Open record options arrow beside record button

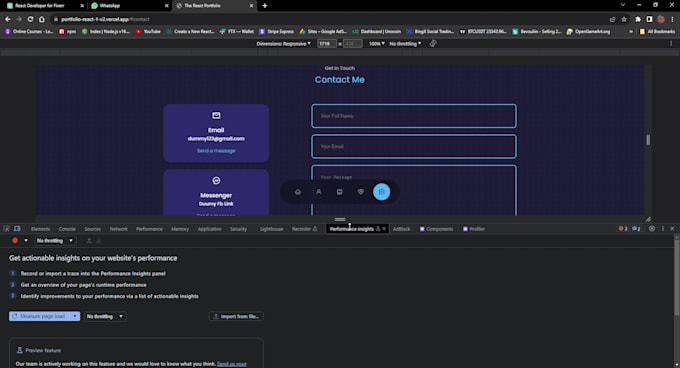point(26,241)
